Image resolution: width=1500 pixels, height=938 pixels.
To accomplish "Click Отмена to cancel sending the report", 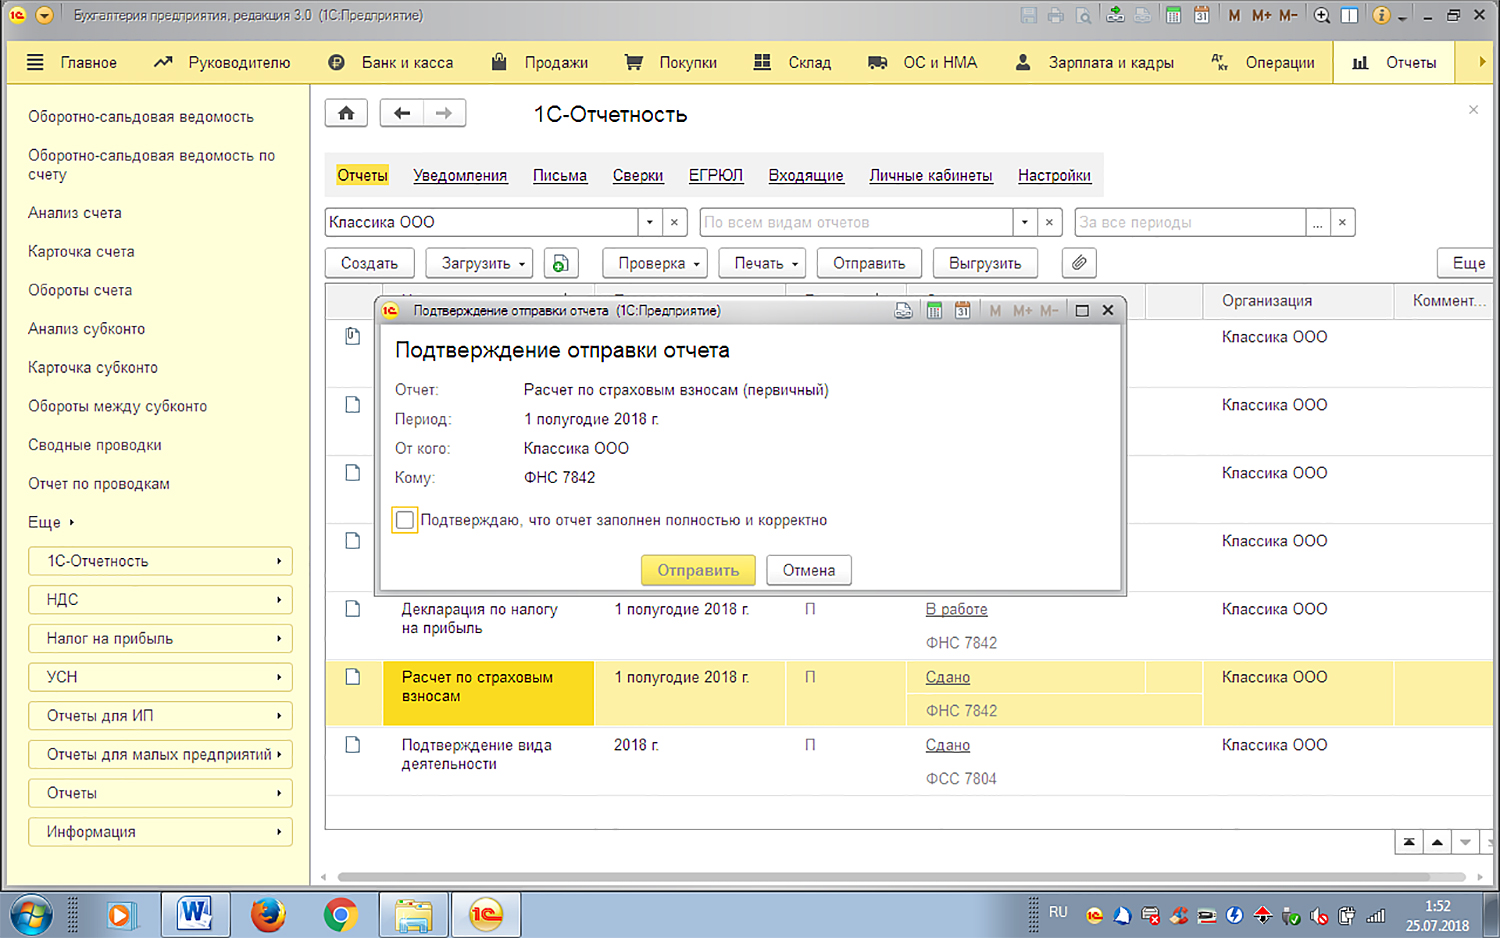I will 808,570.
